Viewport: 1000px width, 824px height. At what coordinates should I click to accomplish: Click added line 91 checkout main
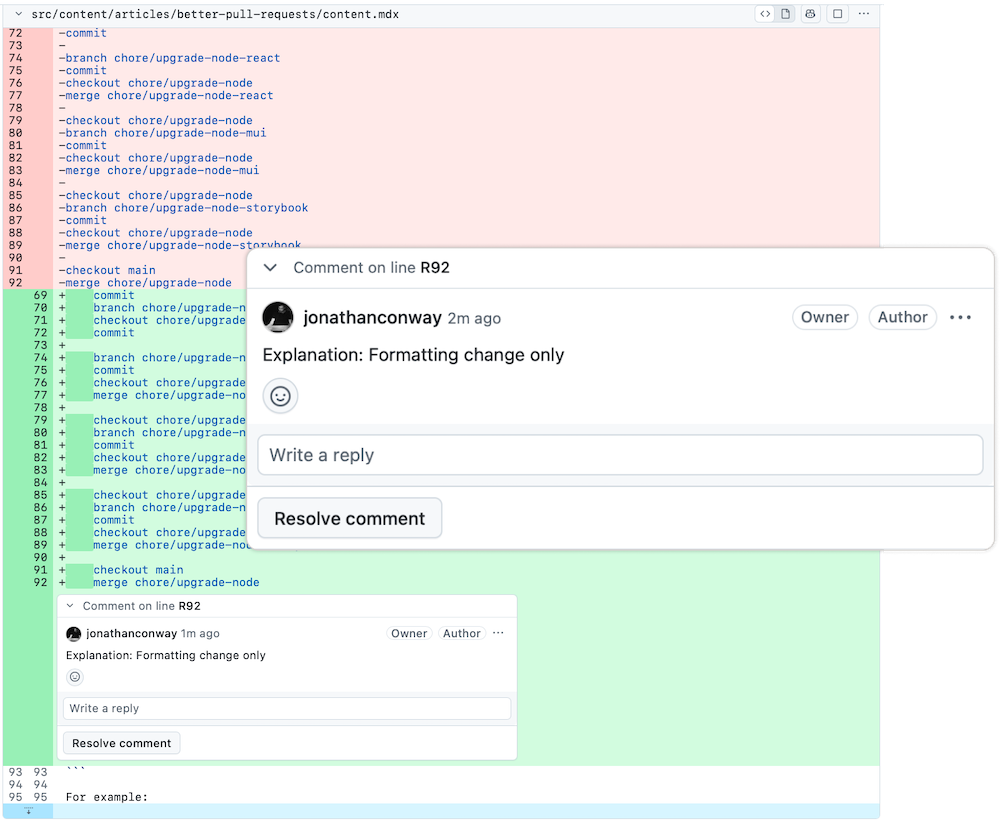point(138,570)
